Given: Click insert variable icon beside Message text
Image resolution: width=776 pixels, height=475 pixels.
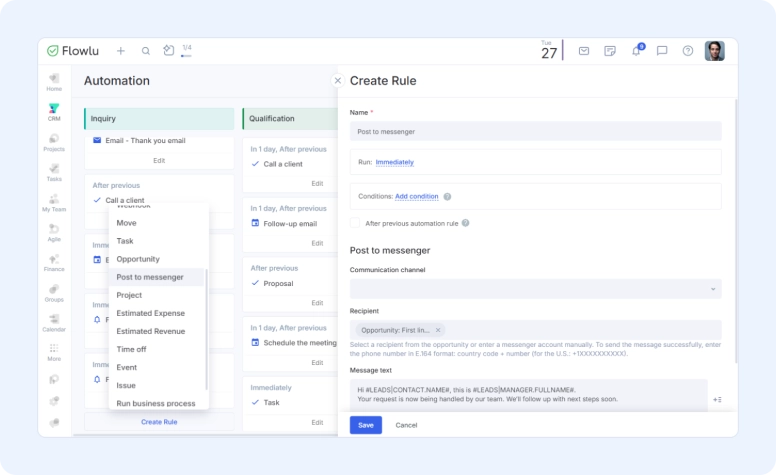Looking at the screenshot, I should coord(717,399).
